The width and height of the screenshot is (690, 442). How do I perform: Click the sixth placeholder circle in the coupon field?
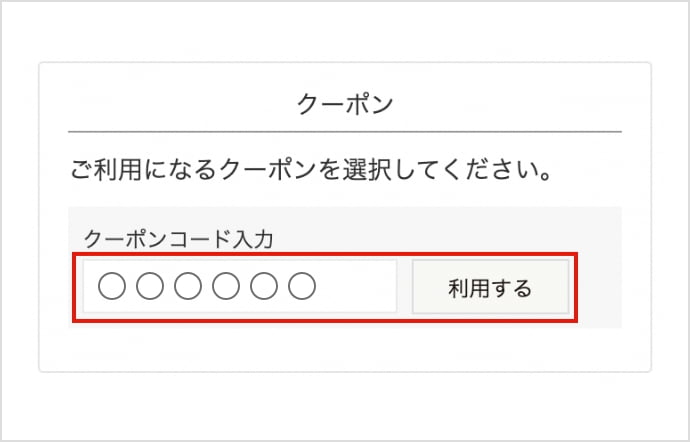(x=301, y=288)
